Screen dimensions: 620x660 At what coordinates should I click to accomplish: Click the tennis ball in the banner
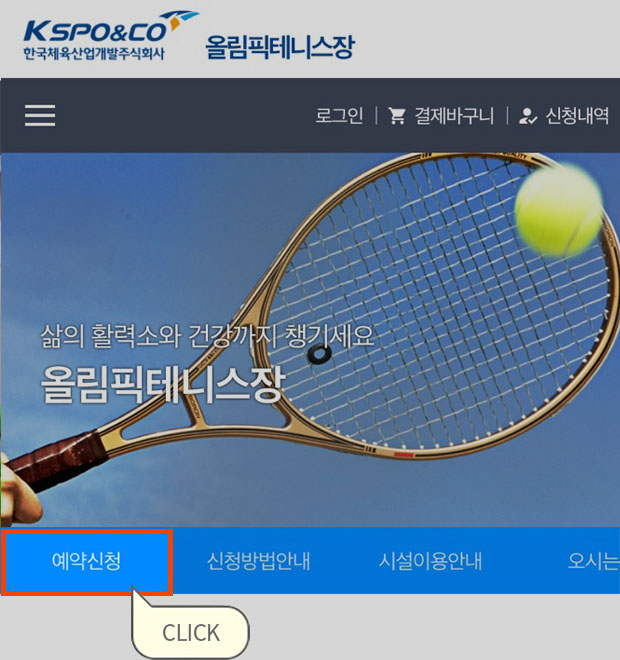[x=559, y=210]
